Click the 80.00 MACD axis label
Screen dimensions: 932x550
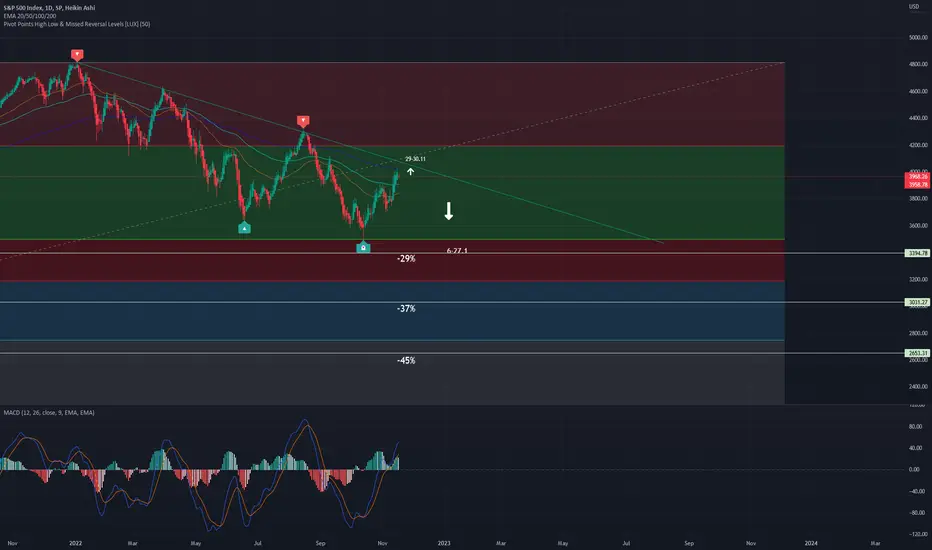[x=915, y=427]
